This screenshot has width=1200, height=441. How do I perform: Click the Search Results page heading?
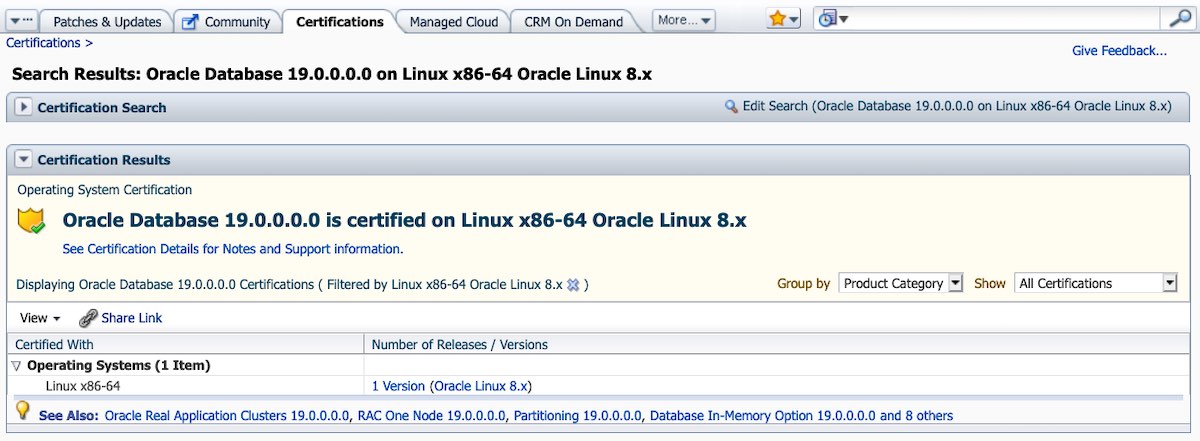(332, 75)
